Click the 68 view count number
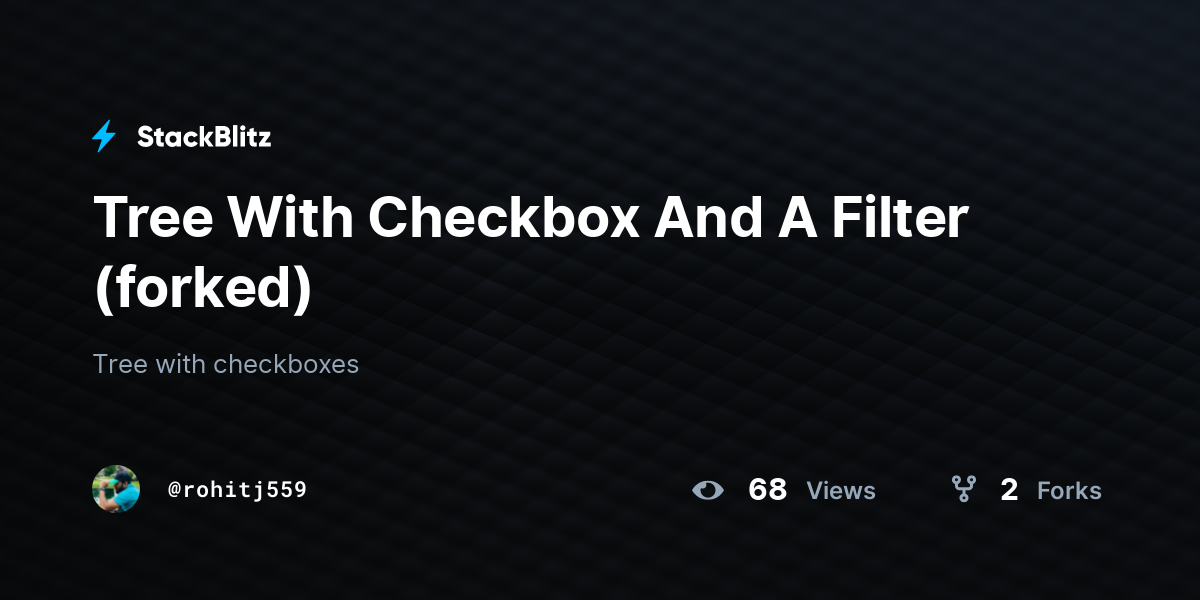1200x600 pixels. click(768, 490)
